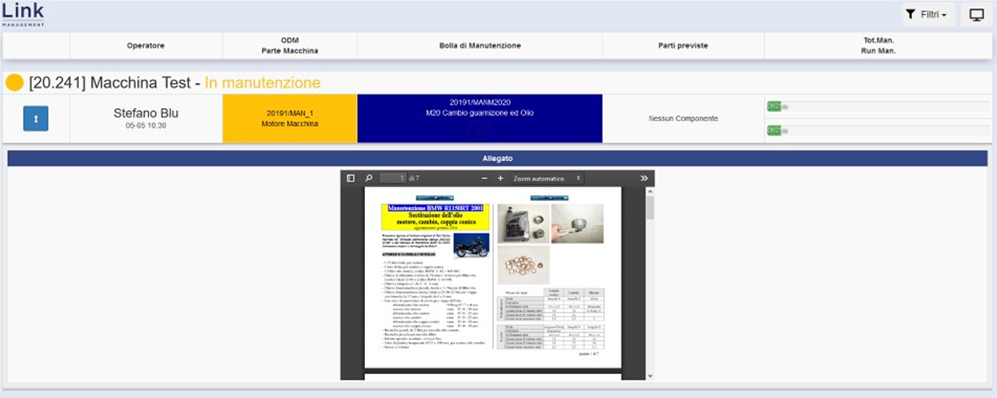Open PDF viewer extra tools chevrons
The height and width of the screenshot is (398, 997).
(x=644, y=179)
